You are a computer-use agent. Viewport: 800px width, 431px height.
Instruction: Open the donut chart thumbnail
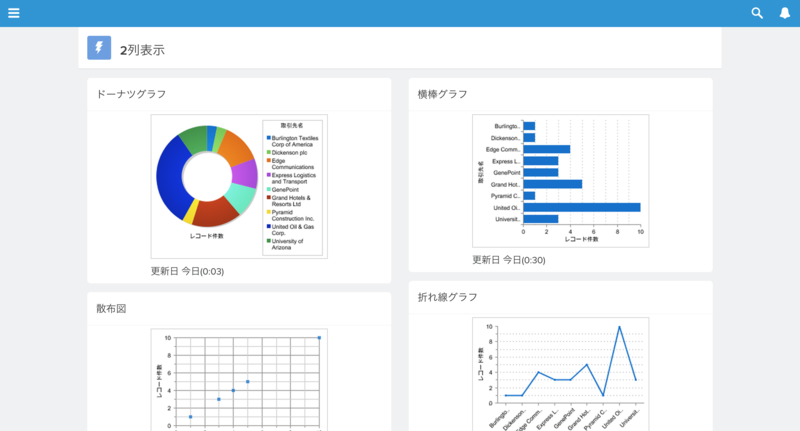[239, 186]
